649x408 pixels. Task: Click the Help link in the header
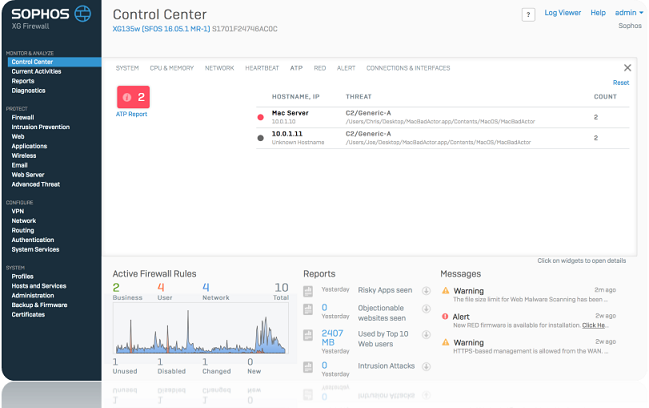click(598, 13)
